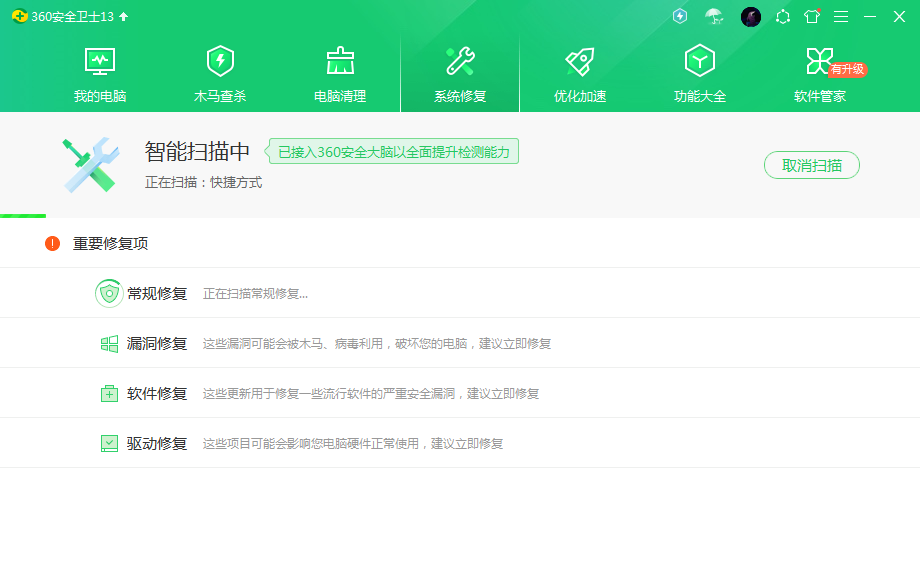Click the 驱动修复 checkbox-screen icon
Screen dimensions: 920x580
(109, 443)
